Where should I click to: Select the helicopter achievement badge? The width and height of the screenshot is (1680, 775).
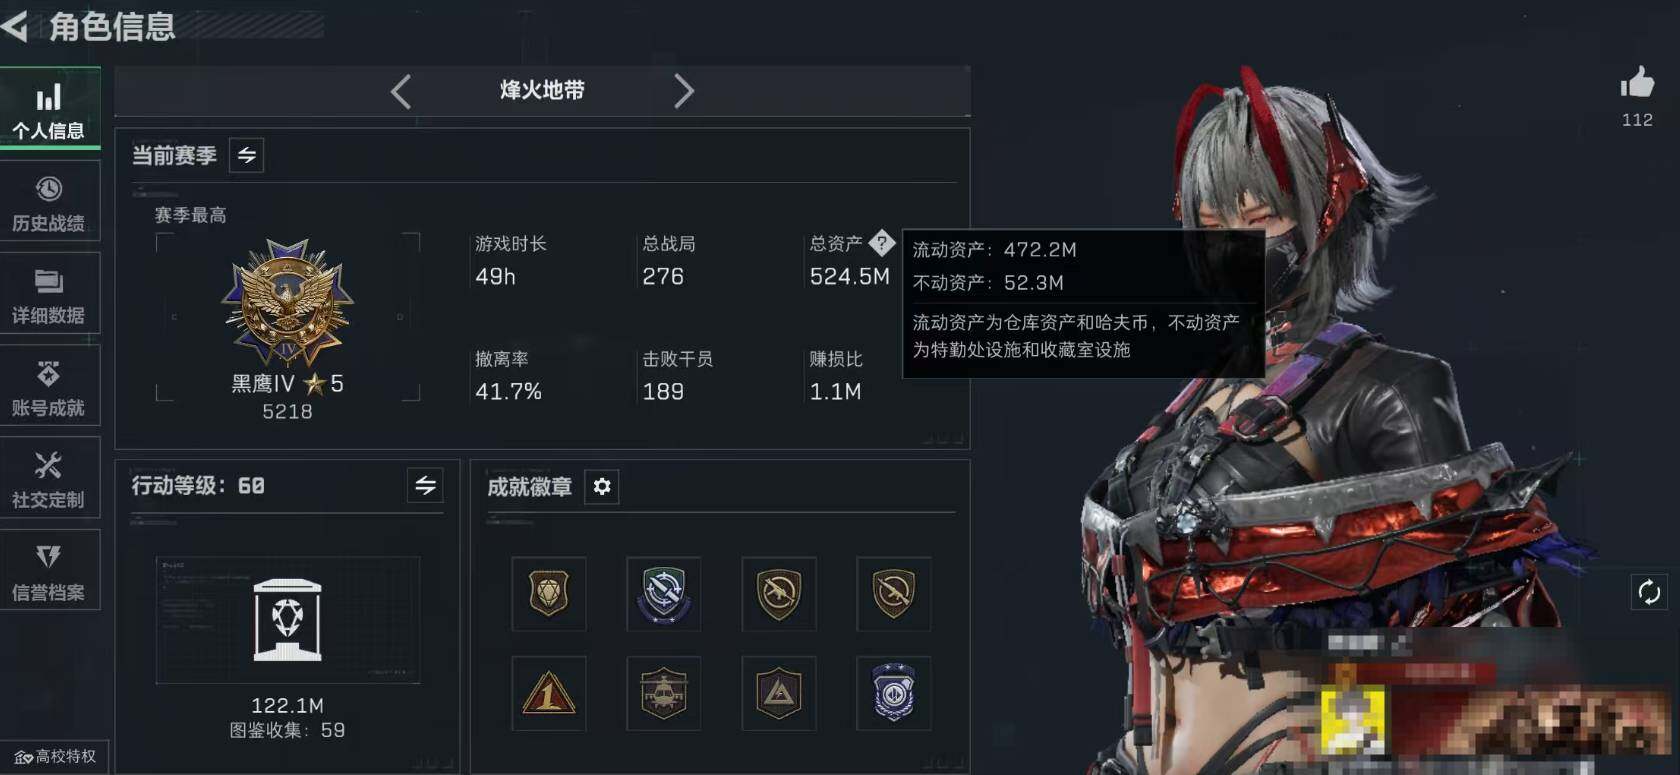[x=664, y=693]
